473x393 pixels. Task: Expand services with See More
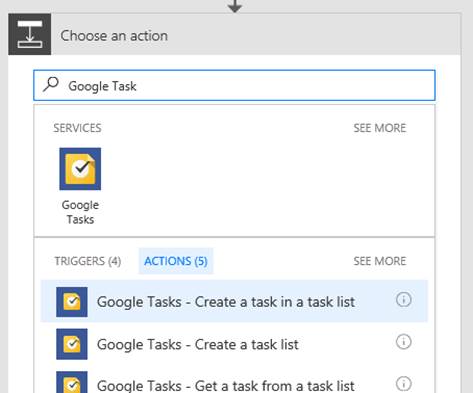tap(380, 128)
